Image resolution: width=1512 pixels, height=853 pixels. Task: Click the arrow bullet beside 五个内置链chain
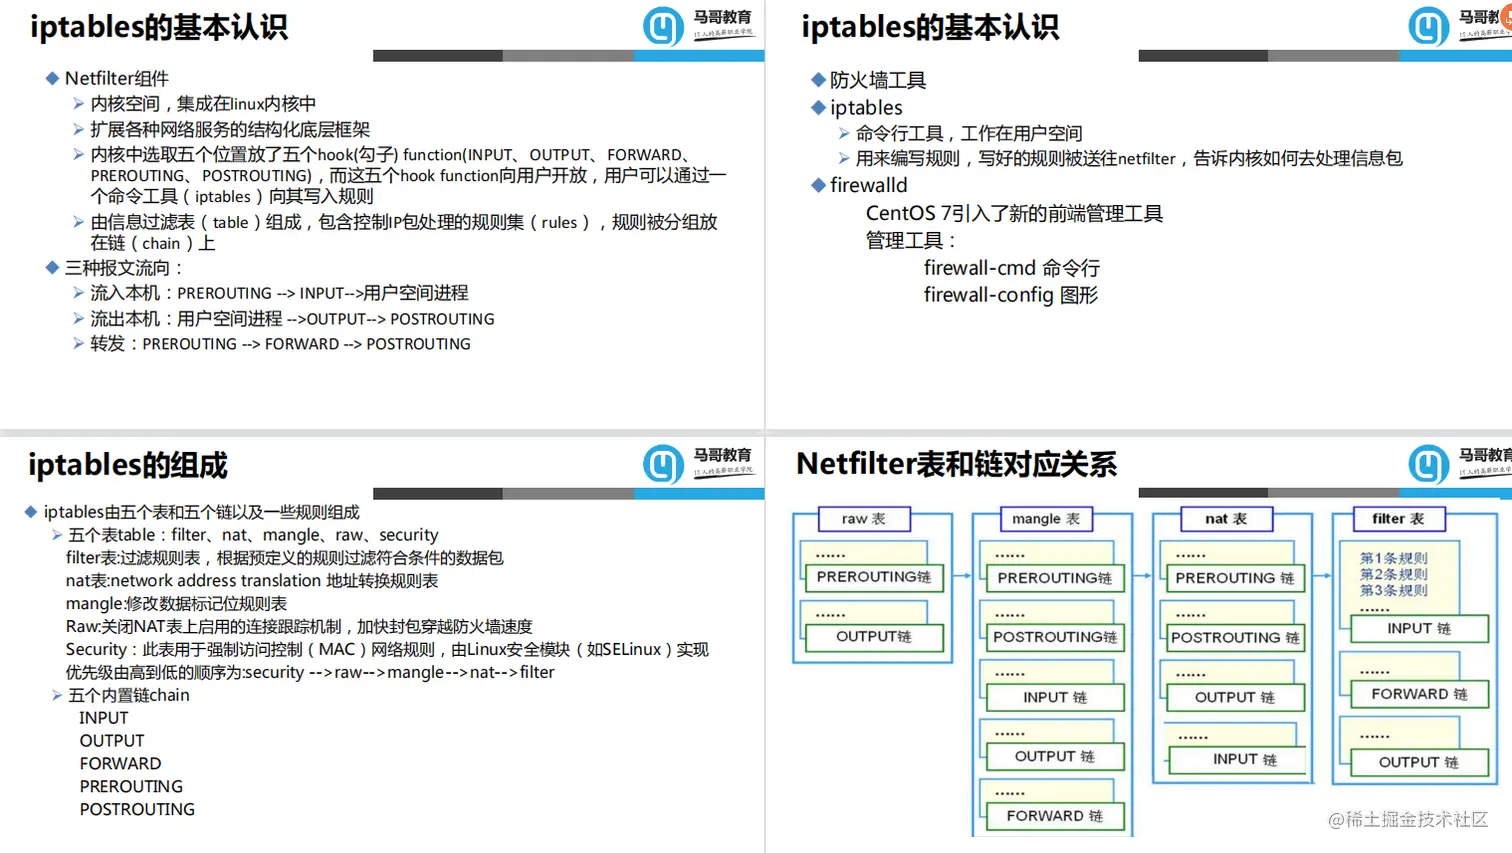point(57,695)
